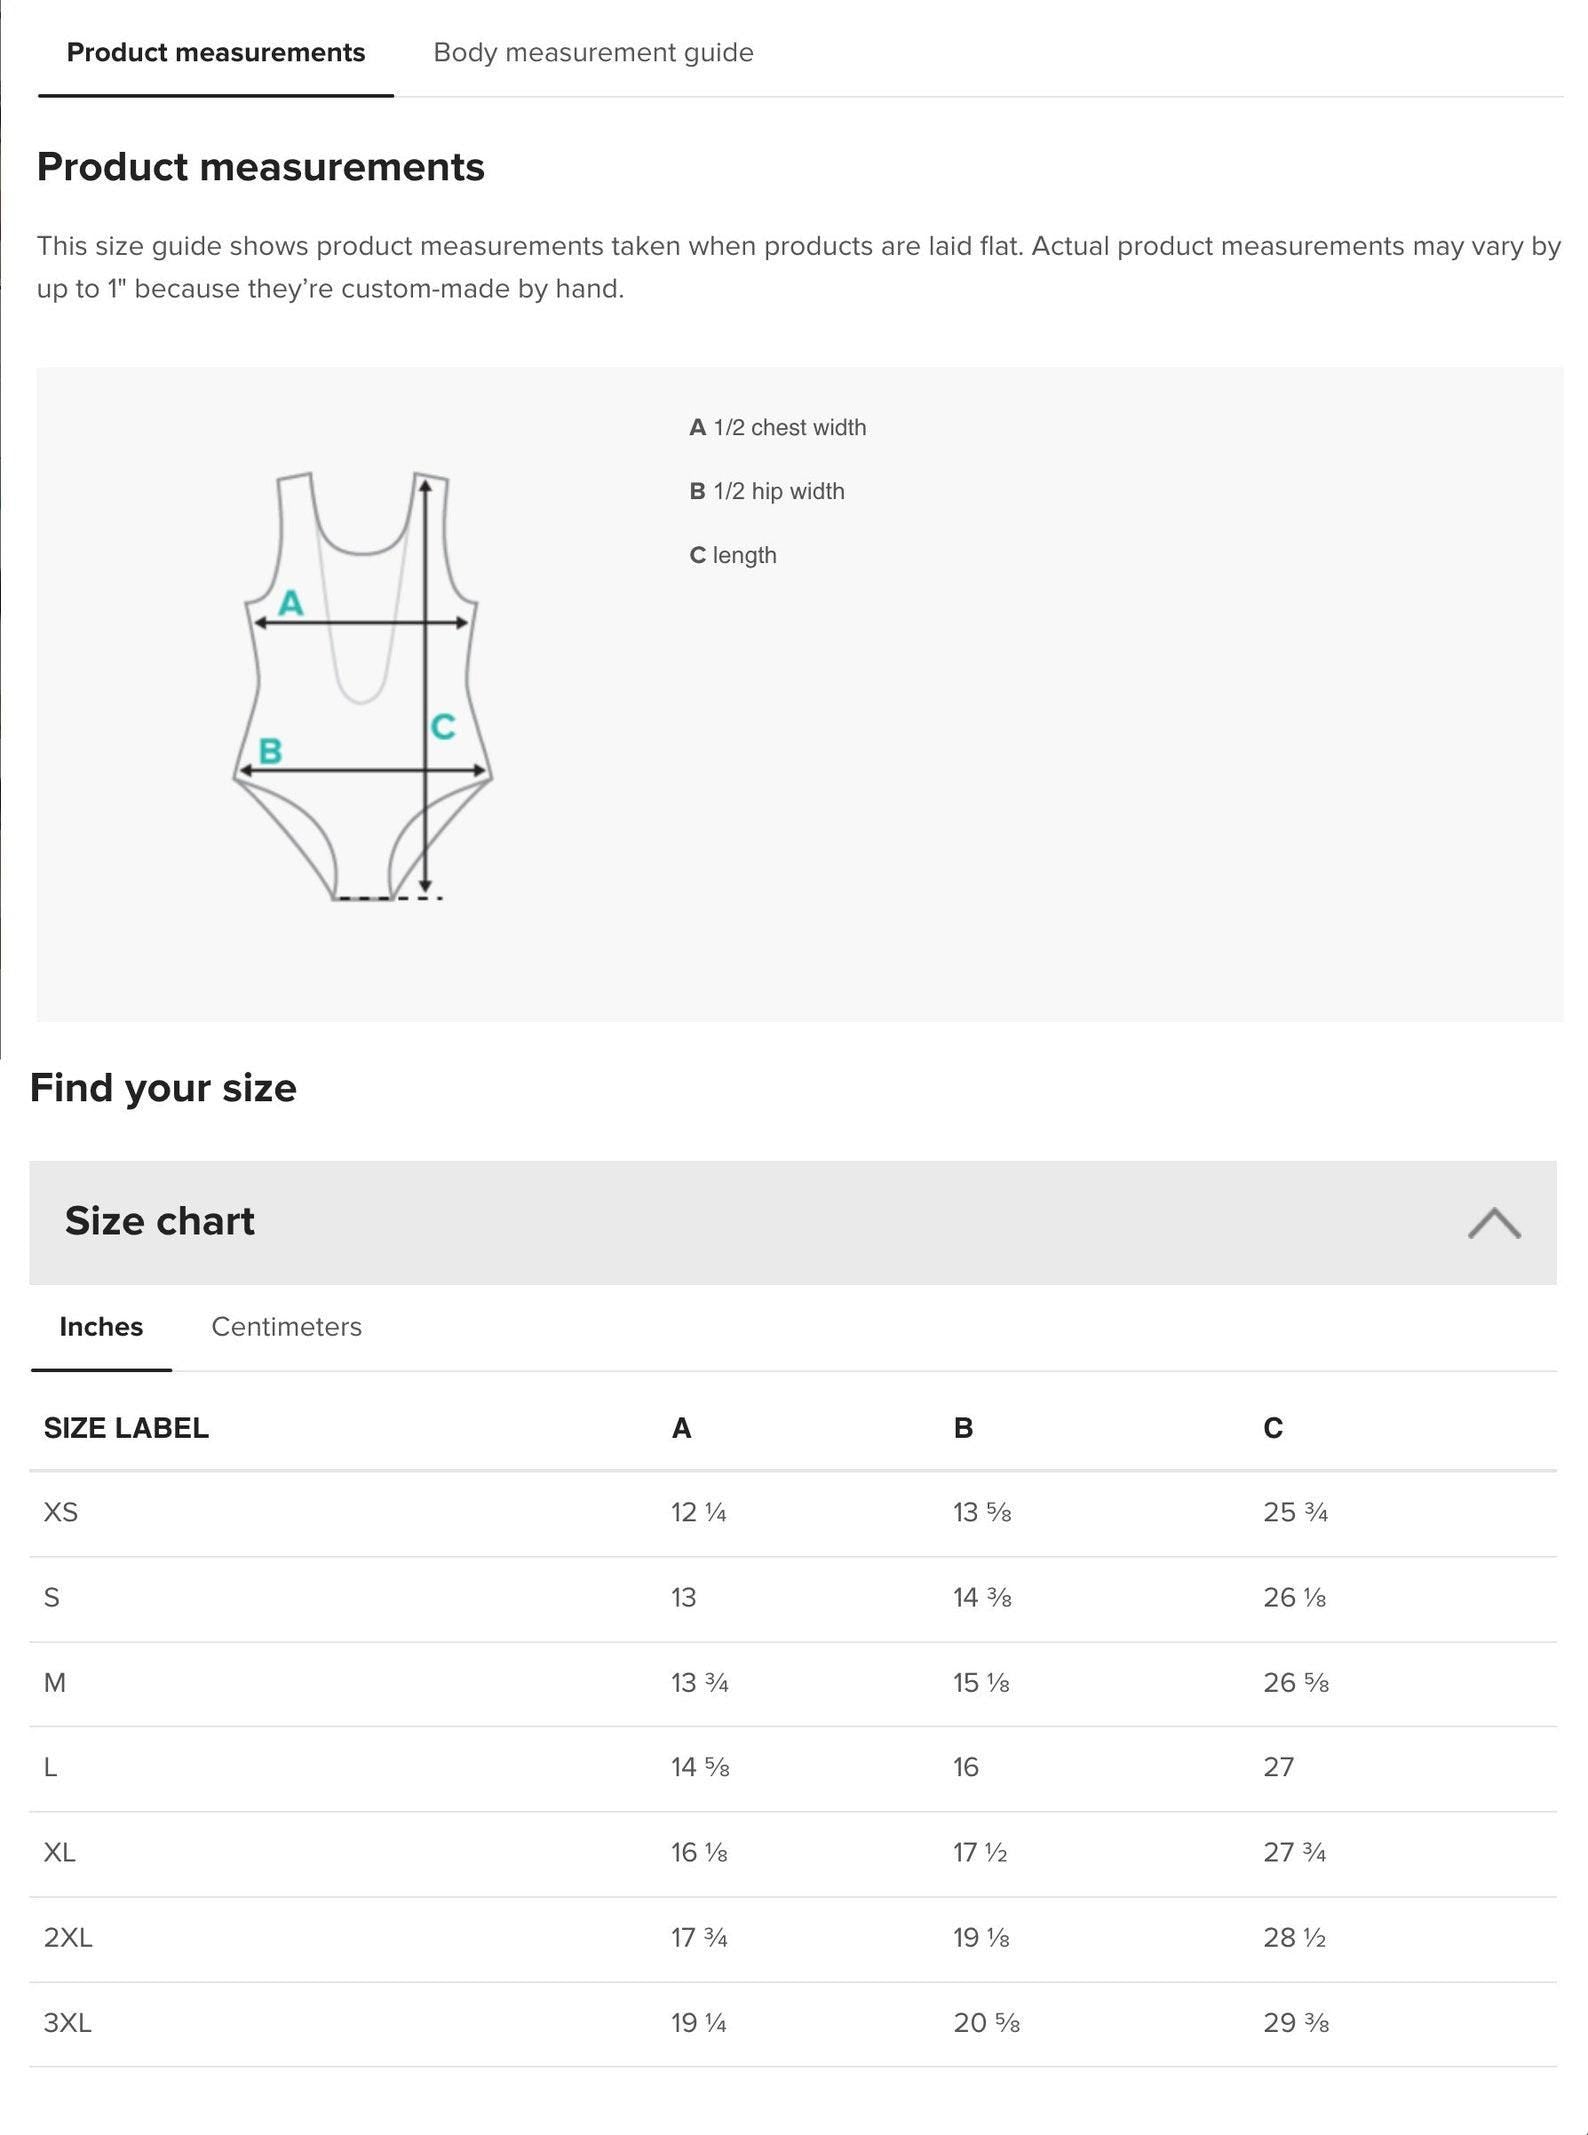
Task: Click the teal C length marker
Action: [443, 726]
